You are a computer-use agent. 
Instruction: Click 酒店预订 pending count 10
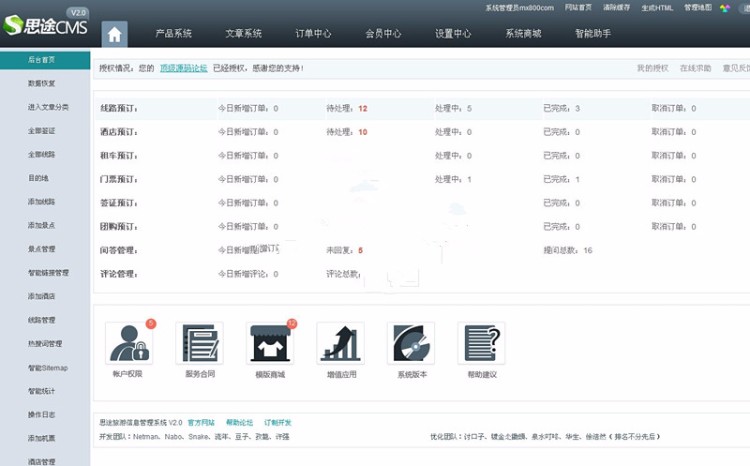tap(363, 132)
